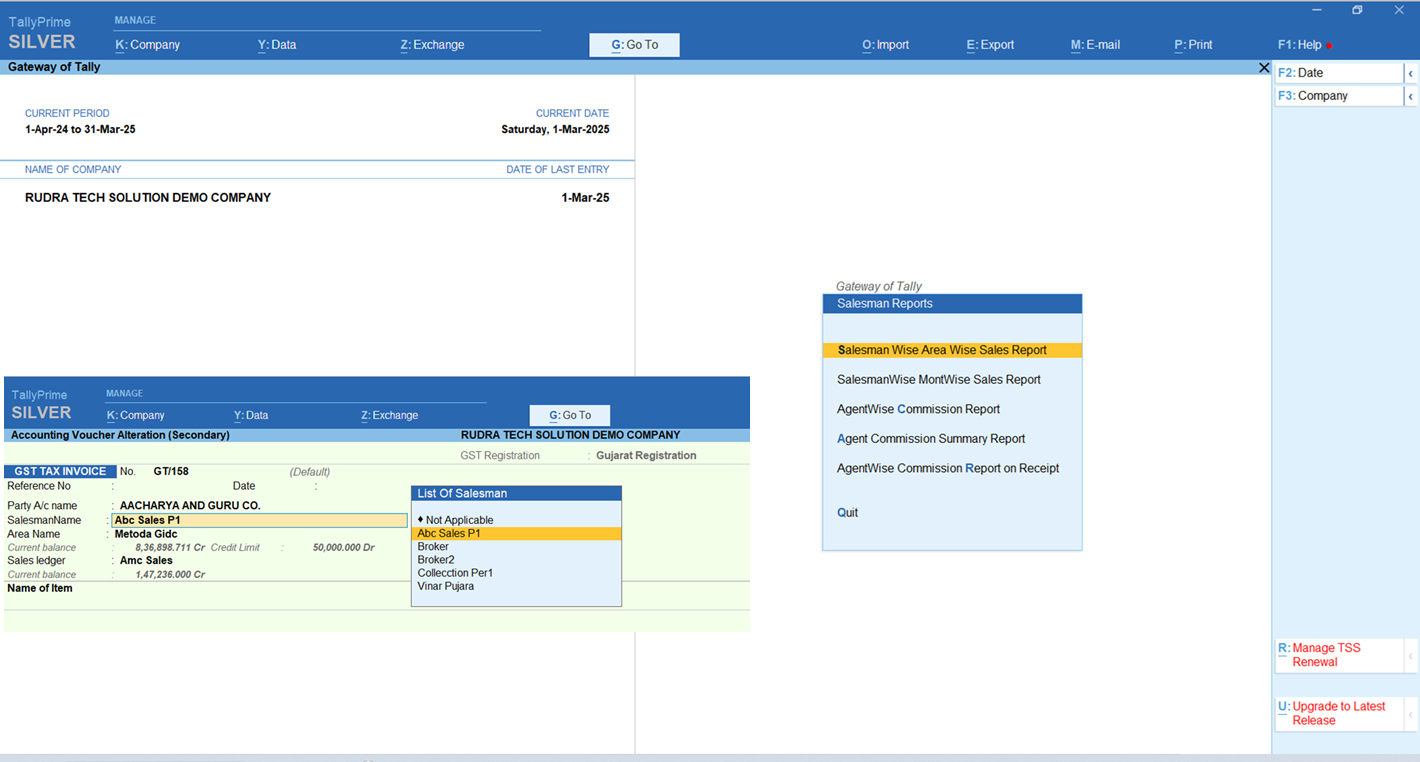
Task: Click the SalesmanName input field
Action: (x=259, y=520)
